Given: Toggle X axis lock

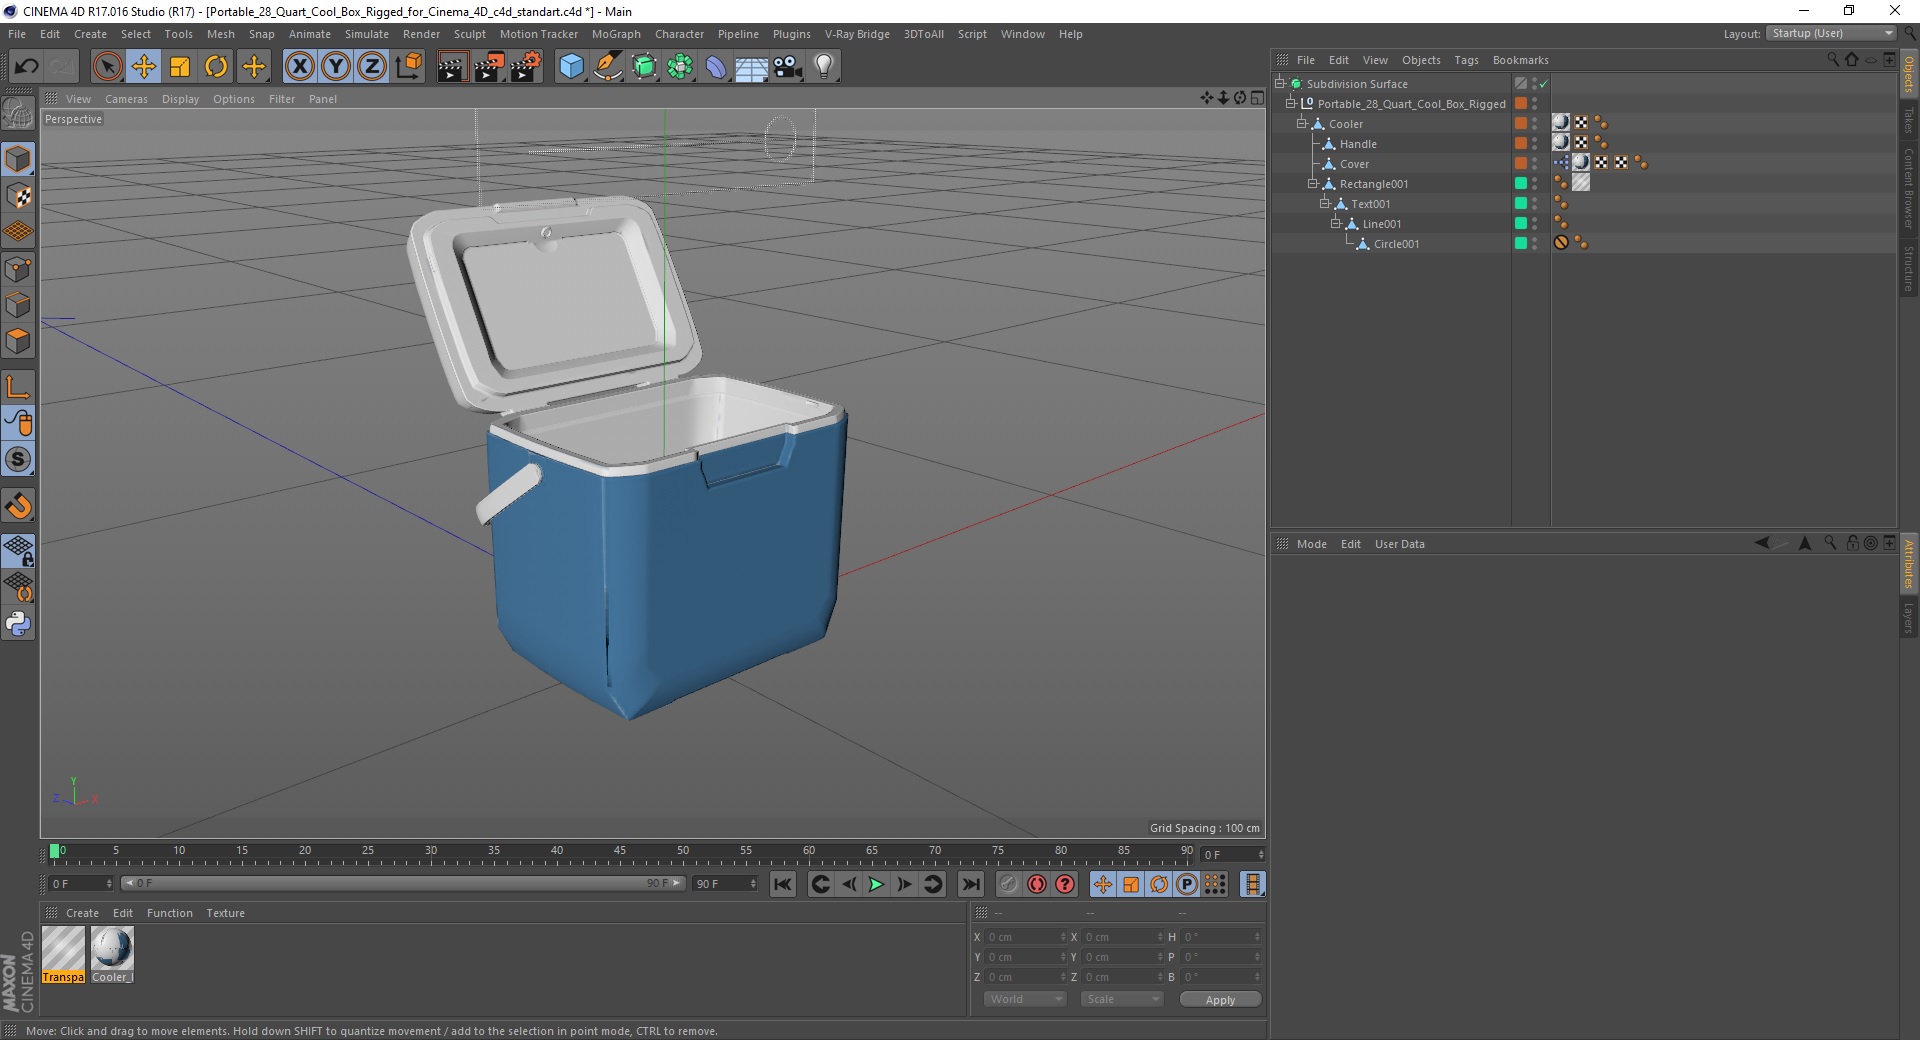Looking at the screenshot, I should click(x=299, y=67).
